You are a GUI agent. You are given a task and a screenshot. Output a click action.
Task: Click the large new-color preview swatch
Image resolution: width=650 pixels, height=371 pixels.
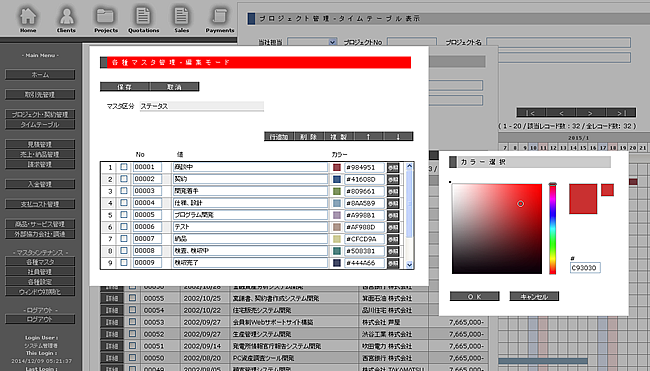pyautogui.click(x=583, y=199)
